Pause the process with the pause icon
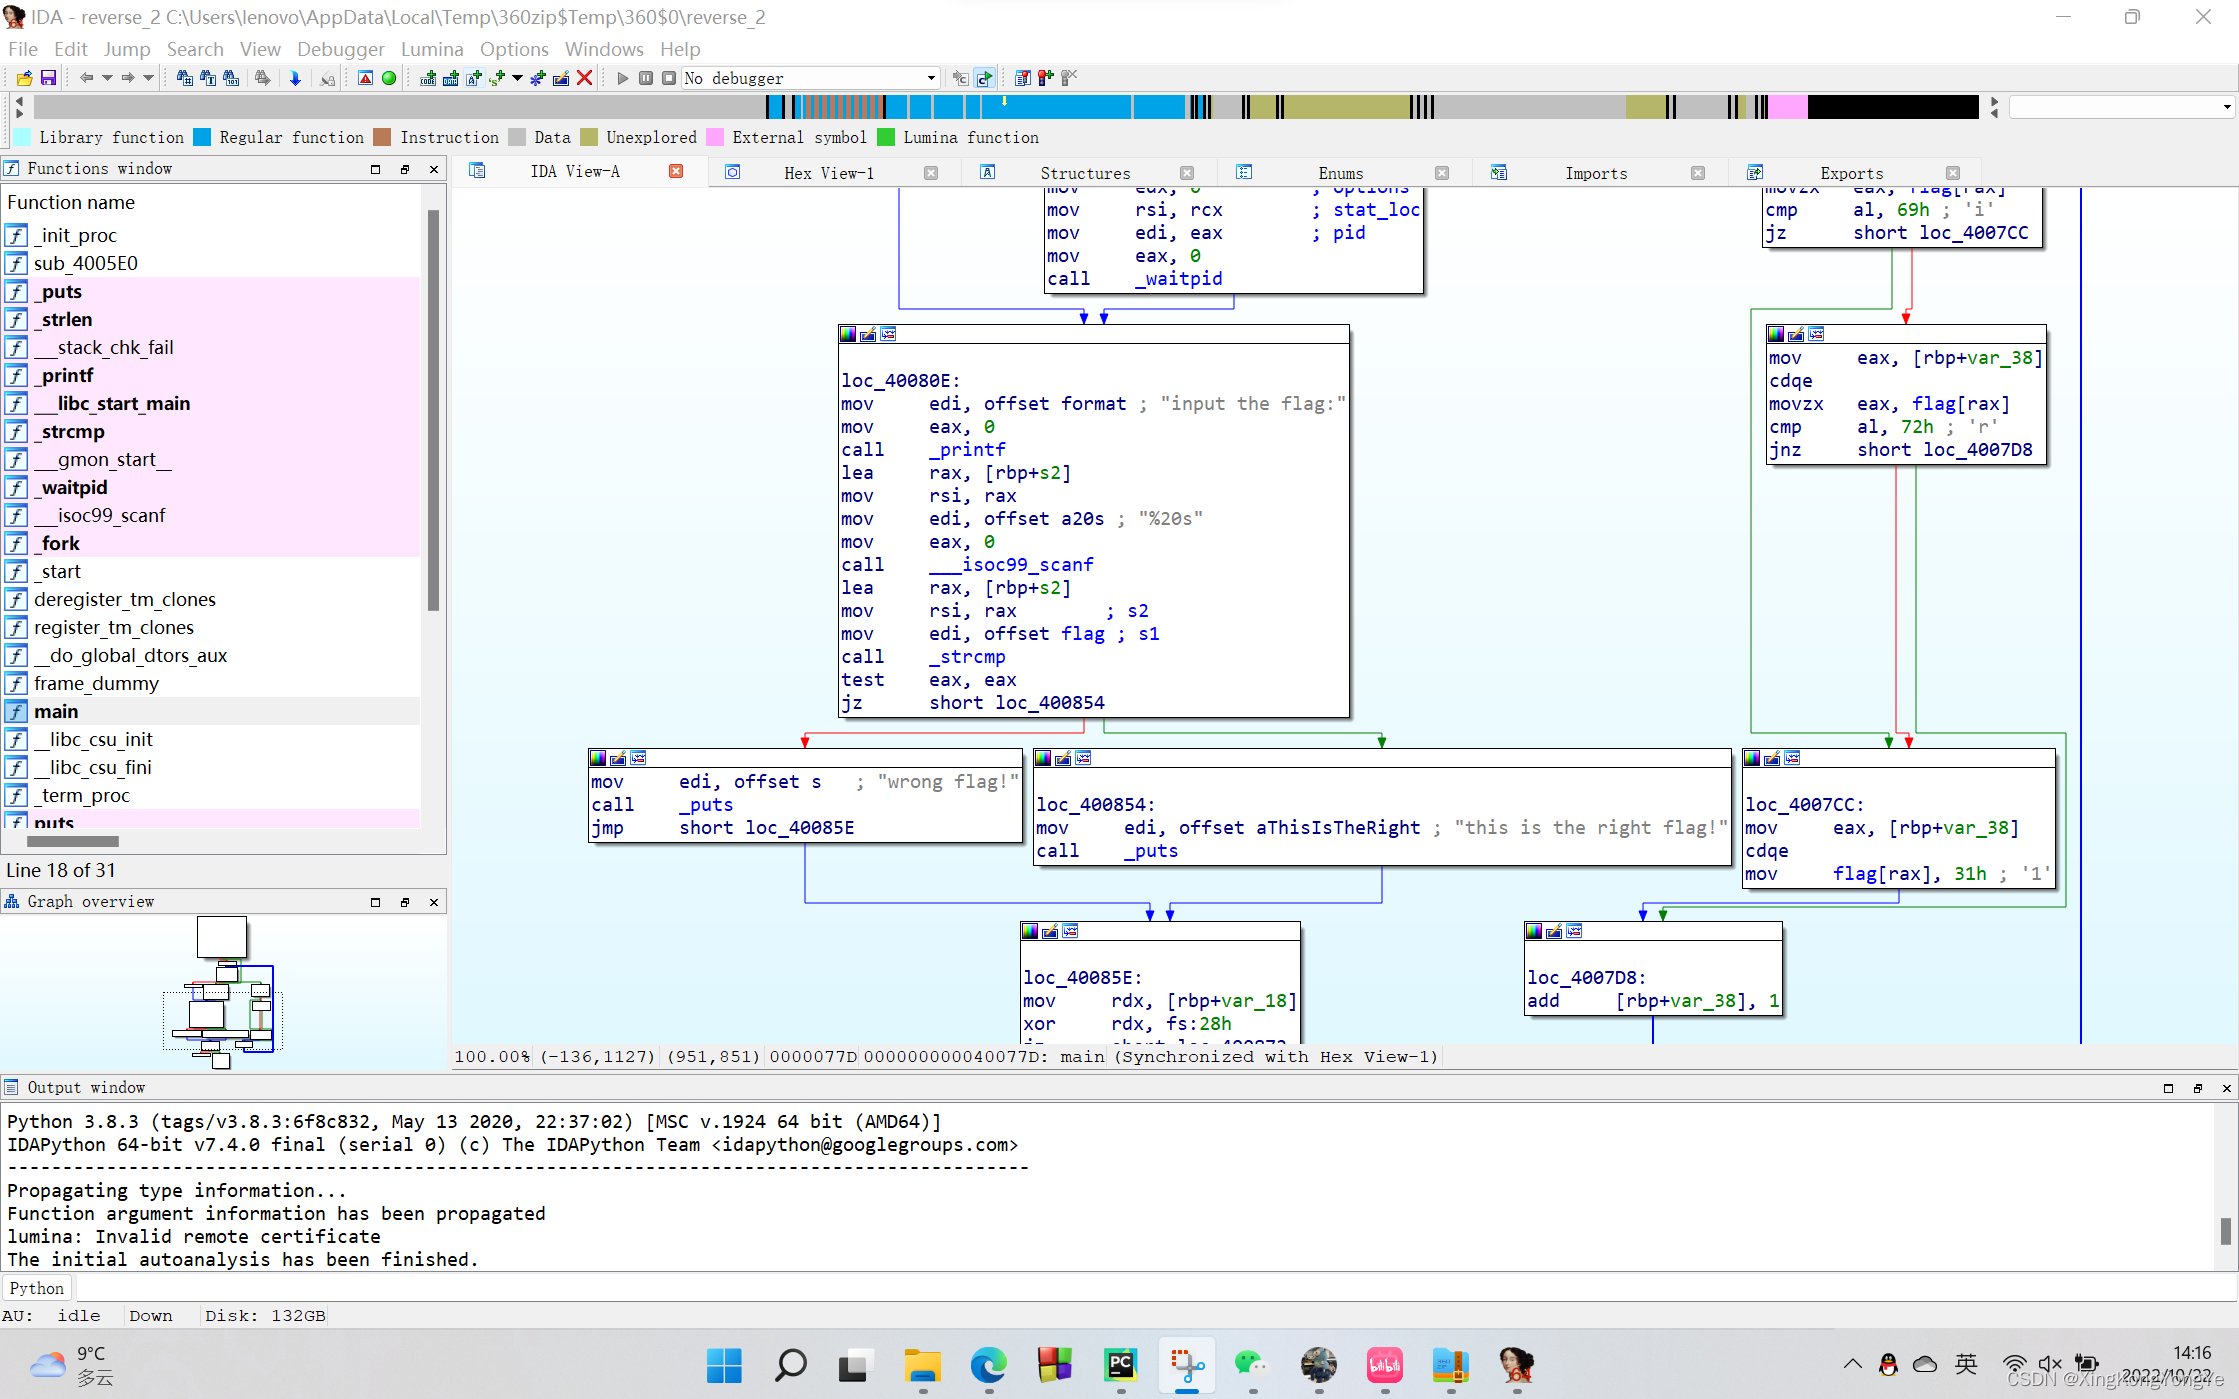Screen dimensions: 2239x1399 (646, 78)
